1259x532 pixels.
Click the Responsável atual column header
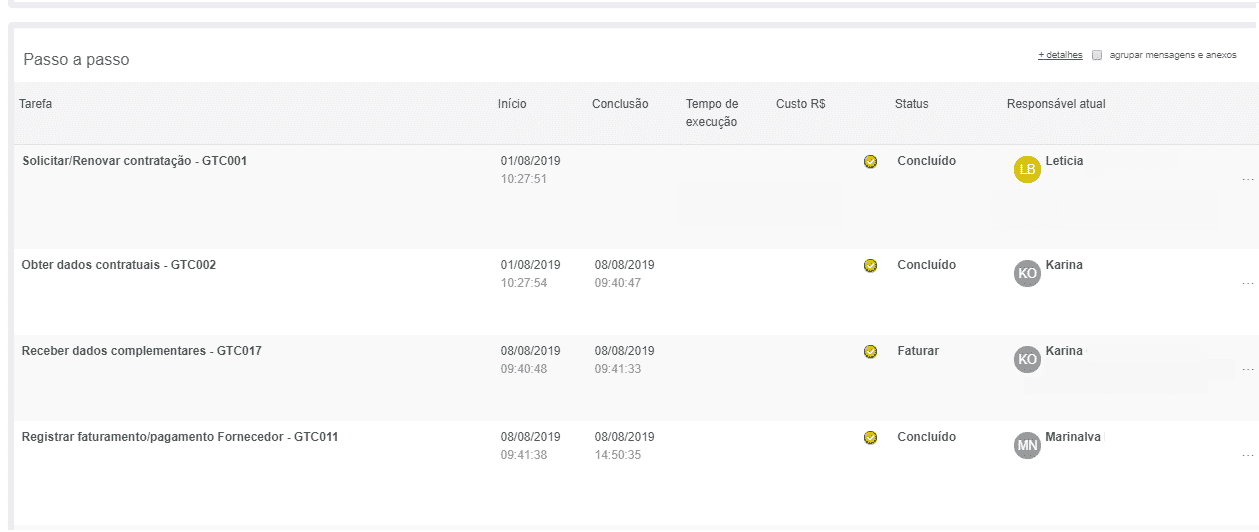click(x=1056, y=104)
